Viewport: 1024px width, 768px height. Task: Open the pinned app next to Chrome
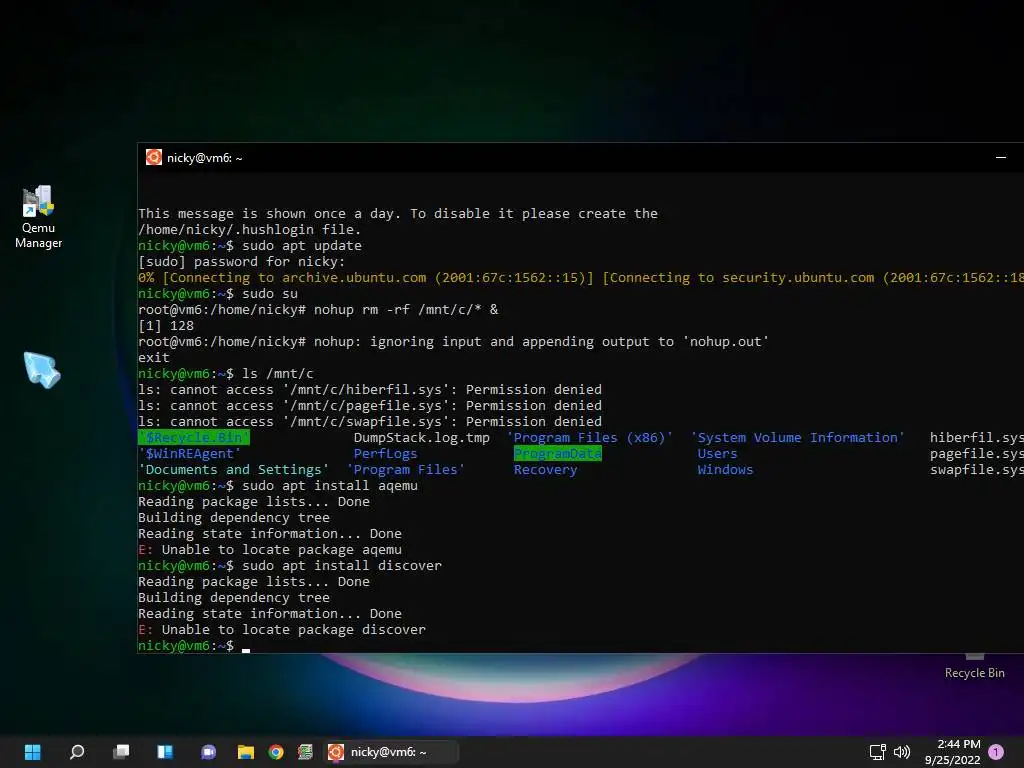click(x=305, y=752)
